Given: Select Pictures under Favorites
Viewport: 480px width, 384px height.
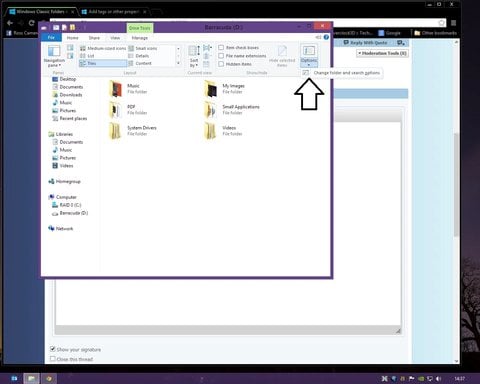Looking at the screenshot, I should click(x=64, y=110).
